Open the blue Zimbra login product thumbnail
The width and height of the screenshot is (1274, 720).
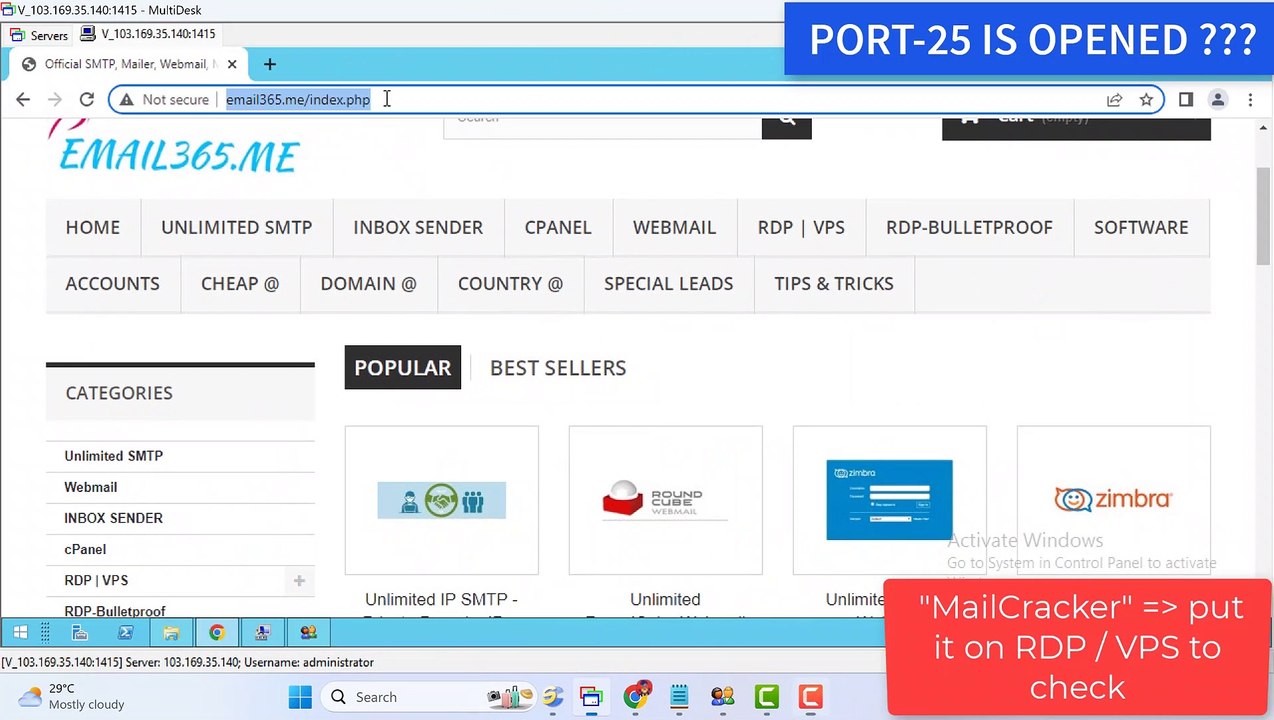pyautogui.click(x=890, y=500)
